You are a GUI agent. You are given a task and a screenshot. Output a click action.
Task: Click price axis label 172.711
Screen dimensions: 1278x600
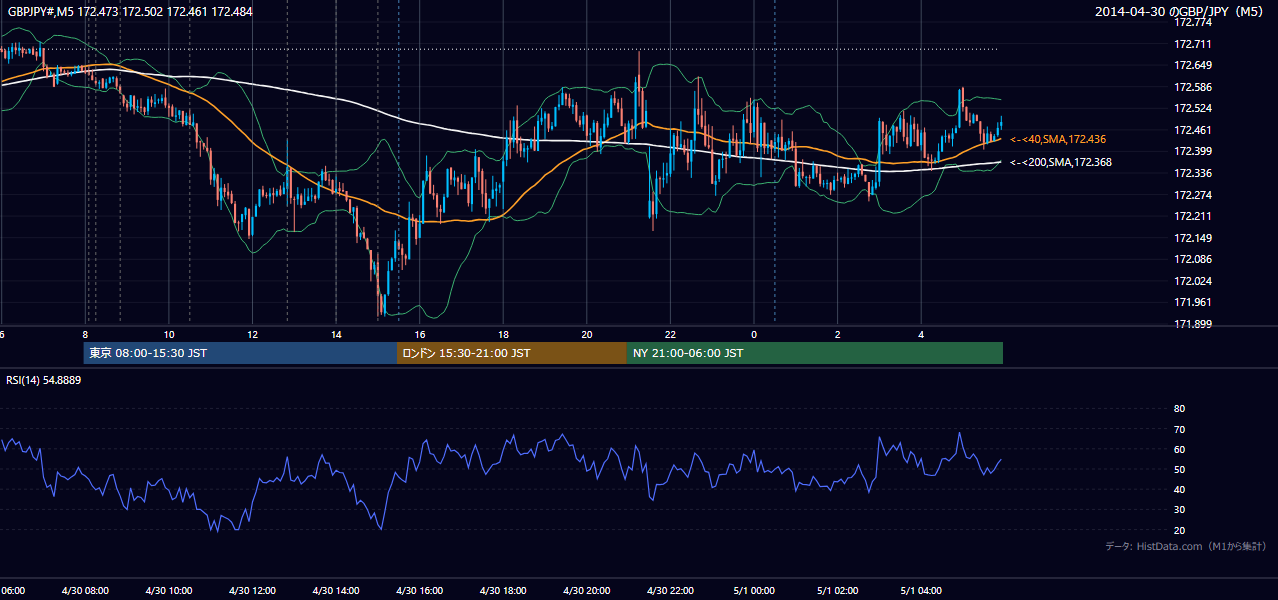tap(1192, 44)
